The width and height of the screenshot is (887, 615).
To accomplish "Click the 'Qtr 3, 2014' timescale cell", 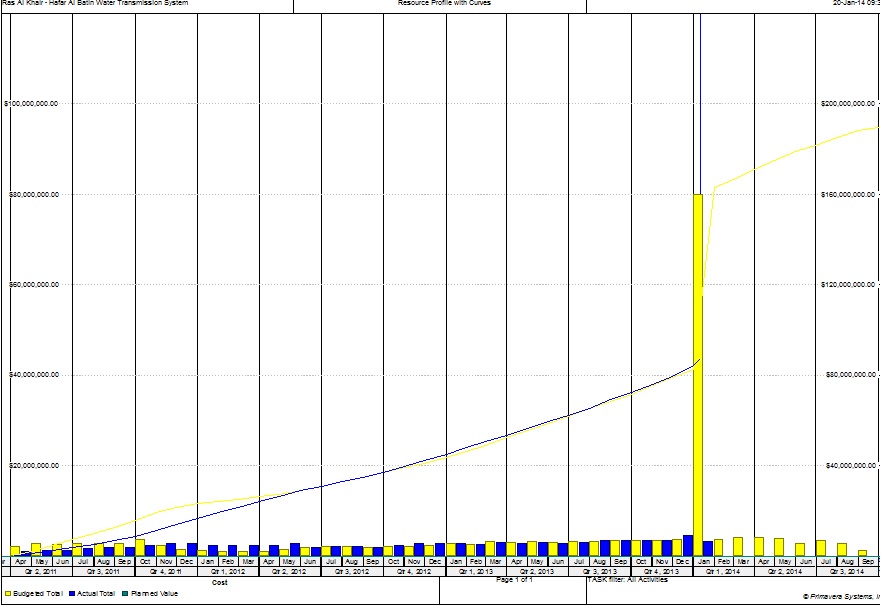I will coord(847,571).
